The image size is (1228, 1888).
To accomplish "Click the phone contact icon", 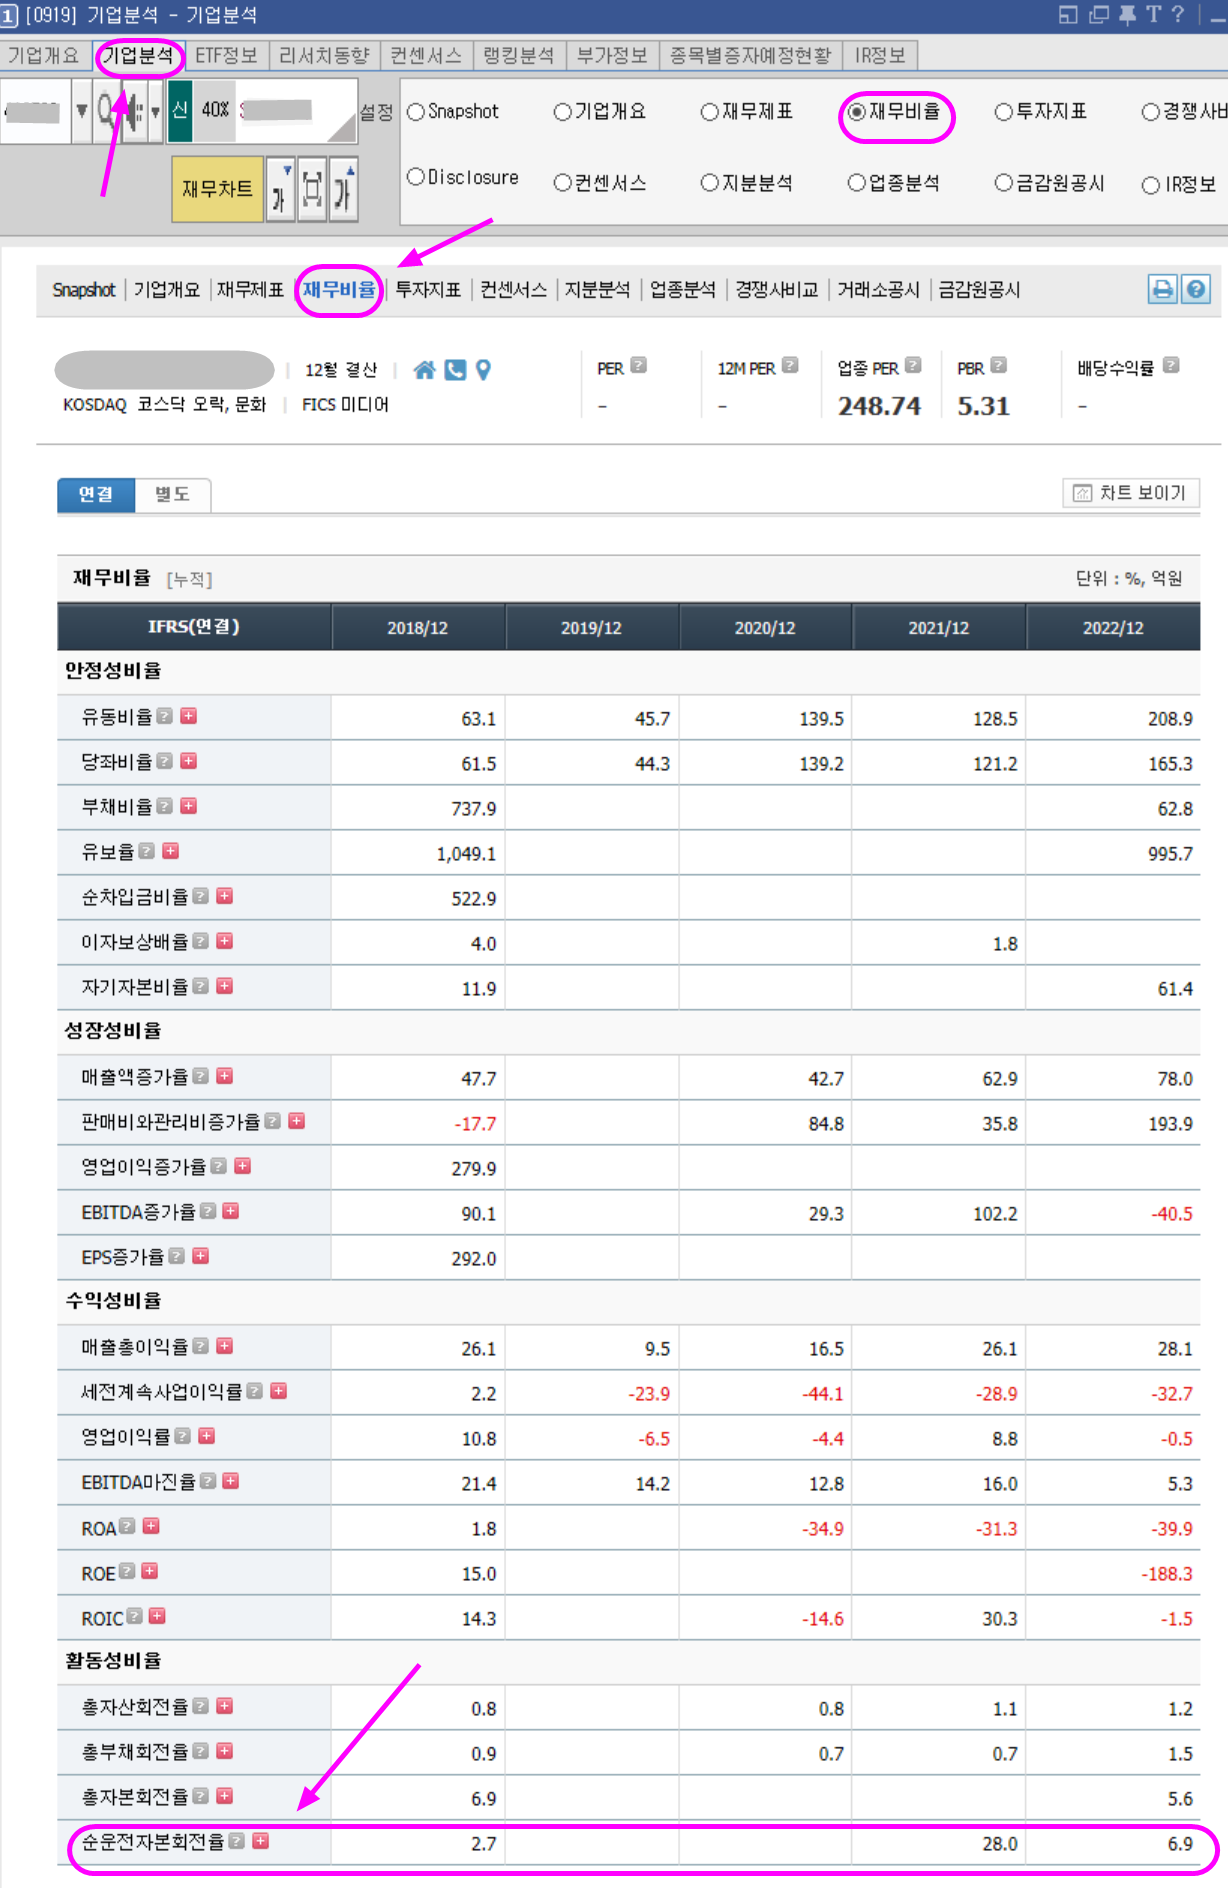I will (455, 370).
